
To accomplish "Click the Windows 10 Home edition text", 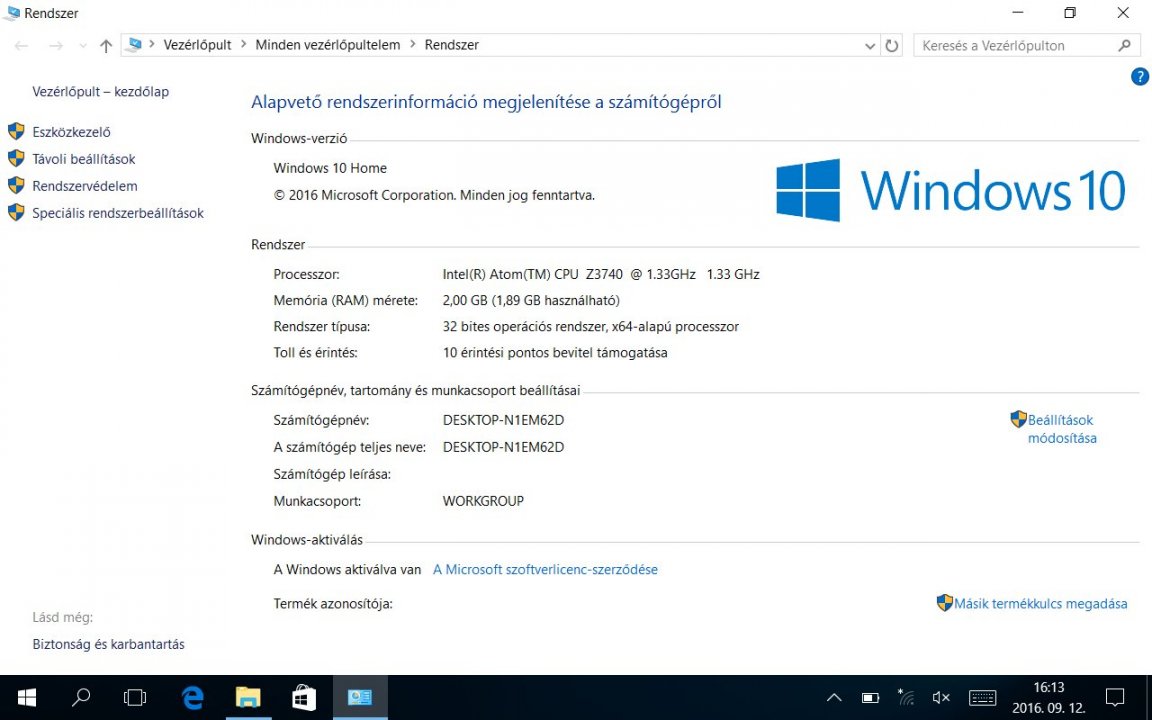I will tap(330, 168).
